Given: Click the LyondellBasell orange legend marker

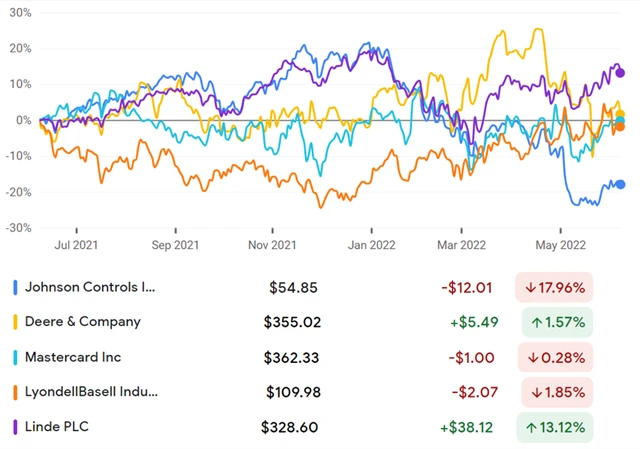Looking at the screenshot, I should pyautogui.click(x=15, y=392).
